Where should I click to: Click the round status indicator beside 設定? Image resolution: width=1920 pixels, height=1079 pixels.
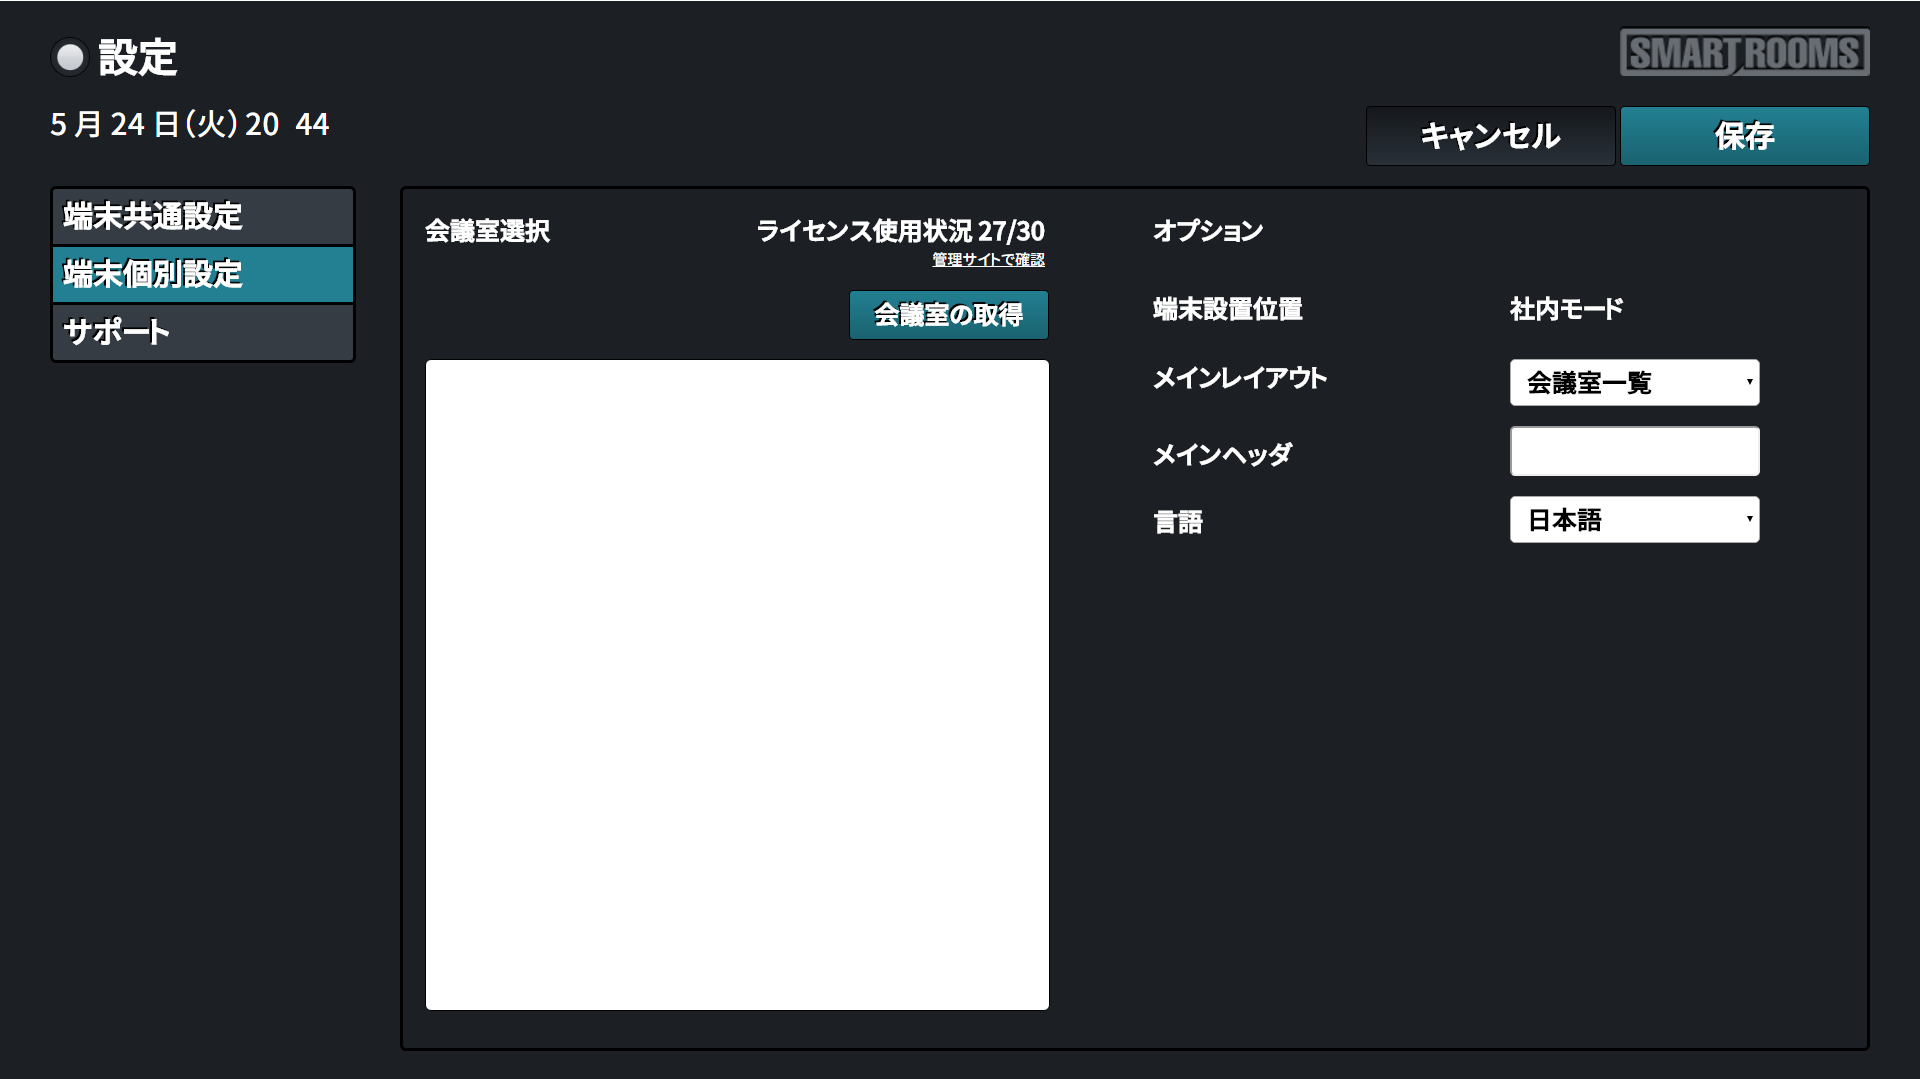pos(70,58)
